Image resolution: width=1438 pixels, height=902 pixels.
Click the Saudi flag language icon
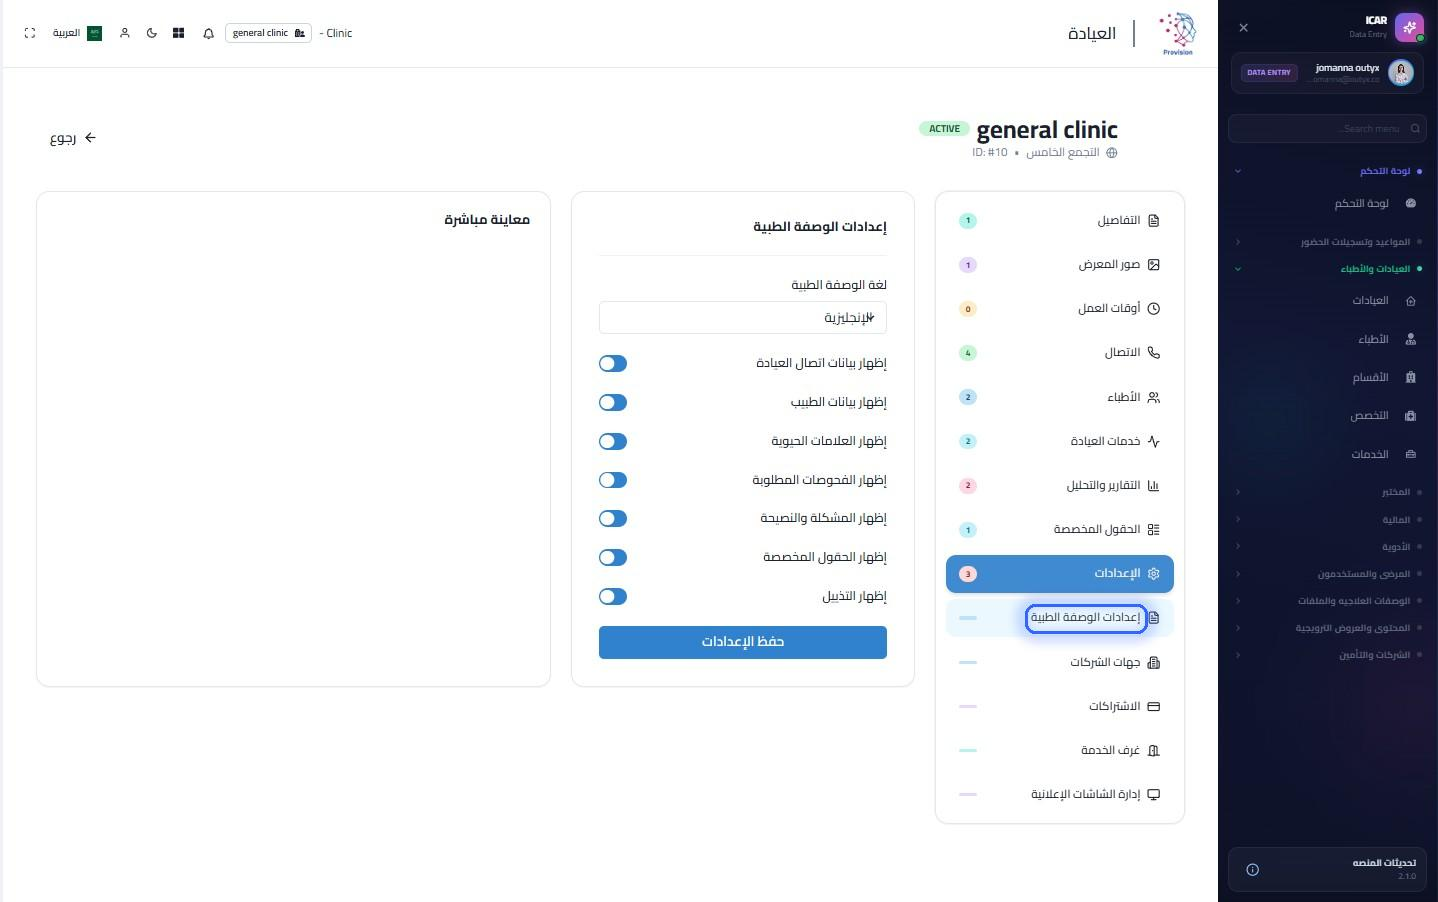click(x=95, y=33)
